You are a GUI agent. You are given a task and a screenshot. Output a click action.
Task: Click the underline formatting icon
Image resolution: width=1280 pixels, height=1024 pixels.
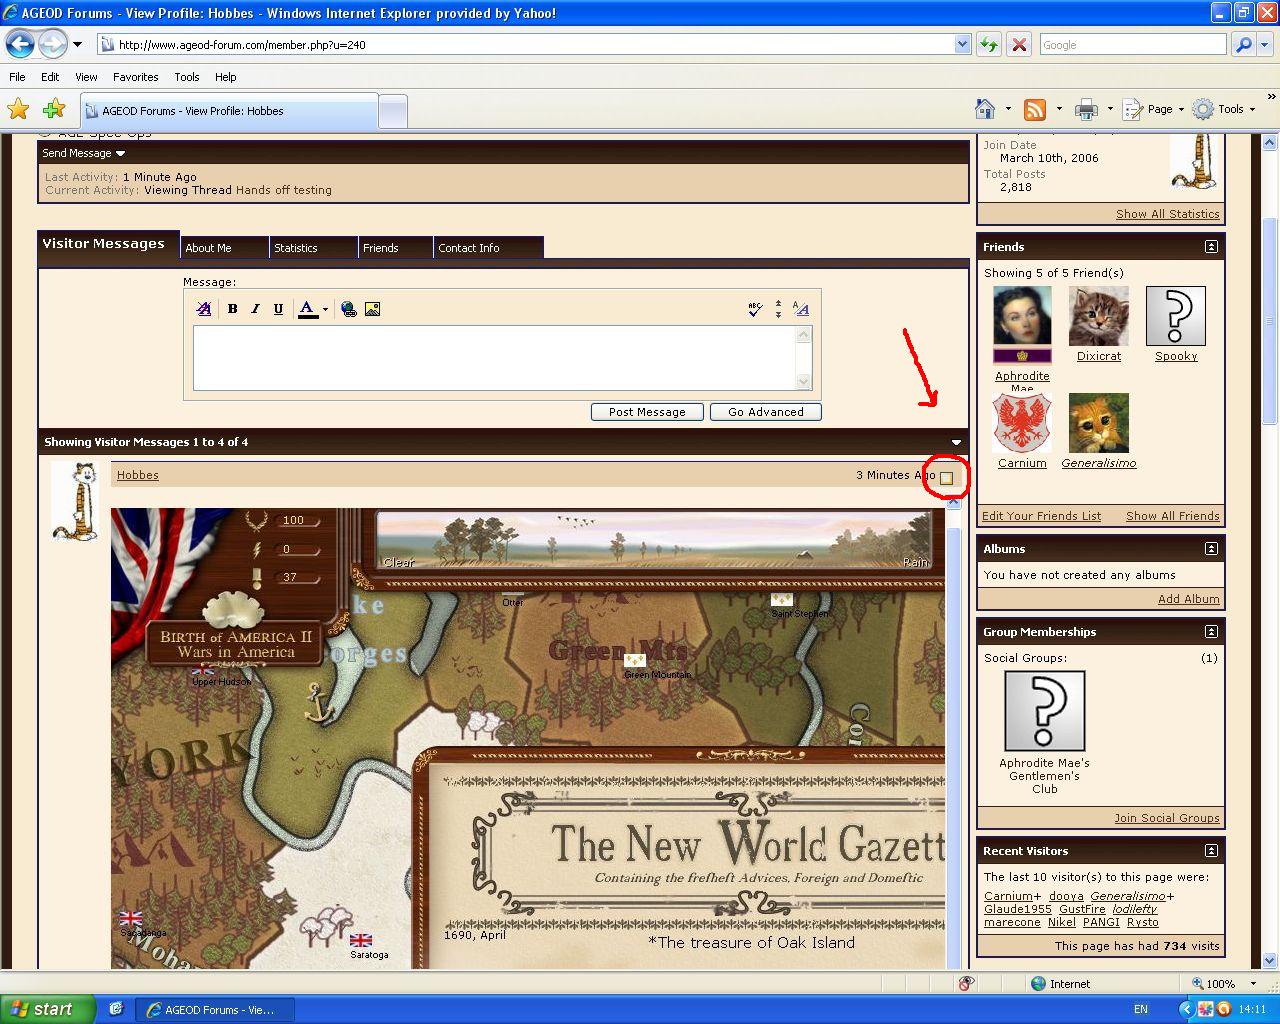278,309
